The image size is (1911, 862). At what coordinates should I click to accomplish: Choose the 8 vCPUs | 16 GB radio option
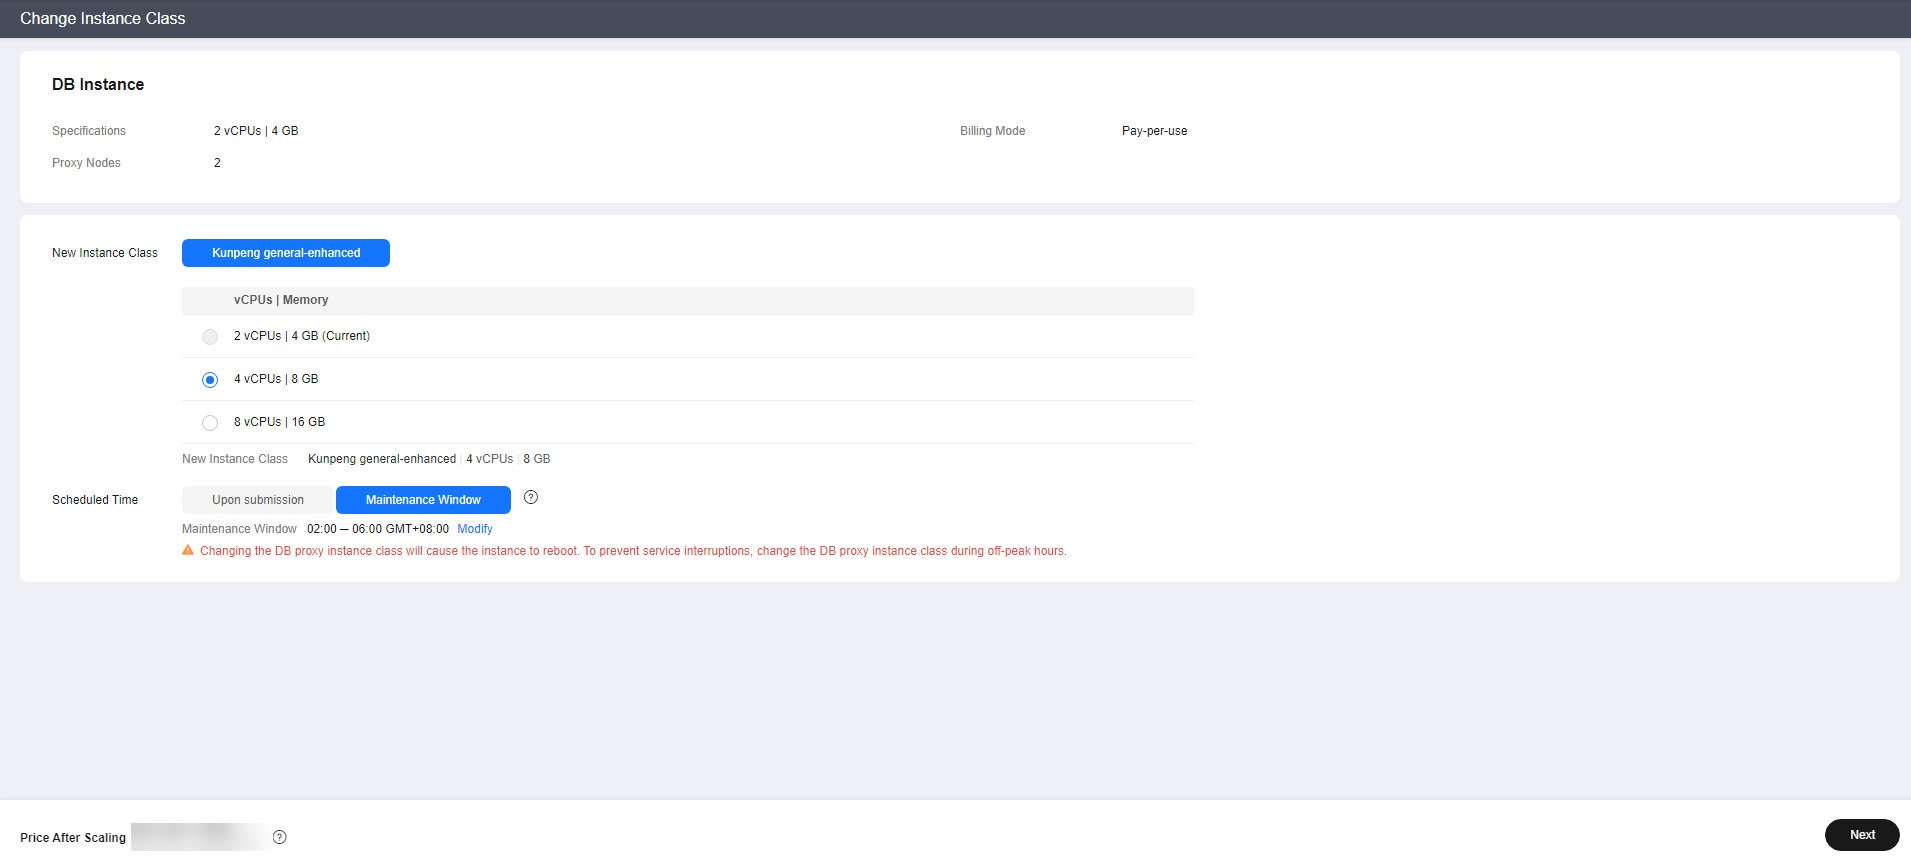[210, 423]
